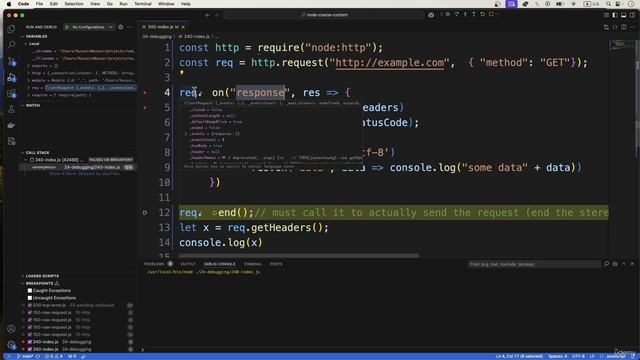The height and width of the screenshot is (360, 640).
Task: Open the Terminal menu in menu bar
Action: click(x=143, y=4)
